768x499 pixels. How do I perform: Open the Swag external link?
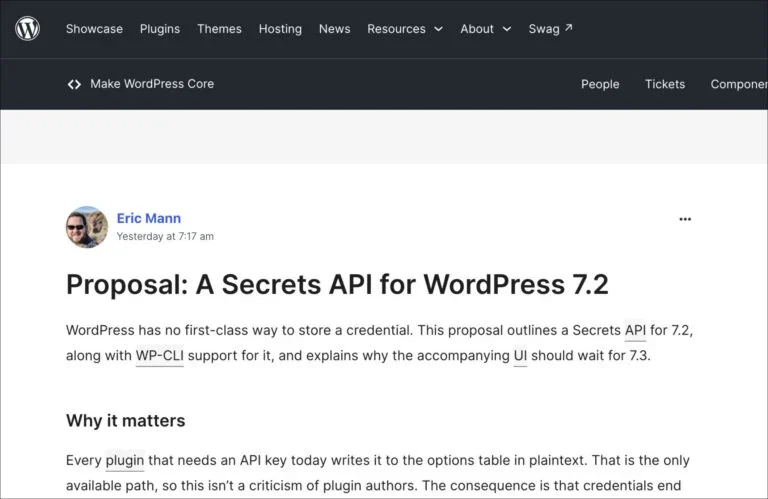pos(551,29)
